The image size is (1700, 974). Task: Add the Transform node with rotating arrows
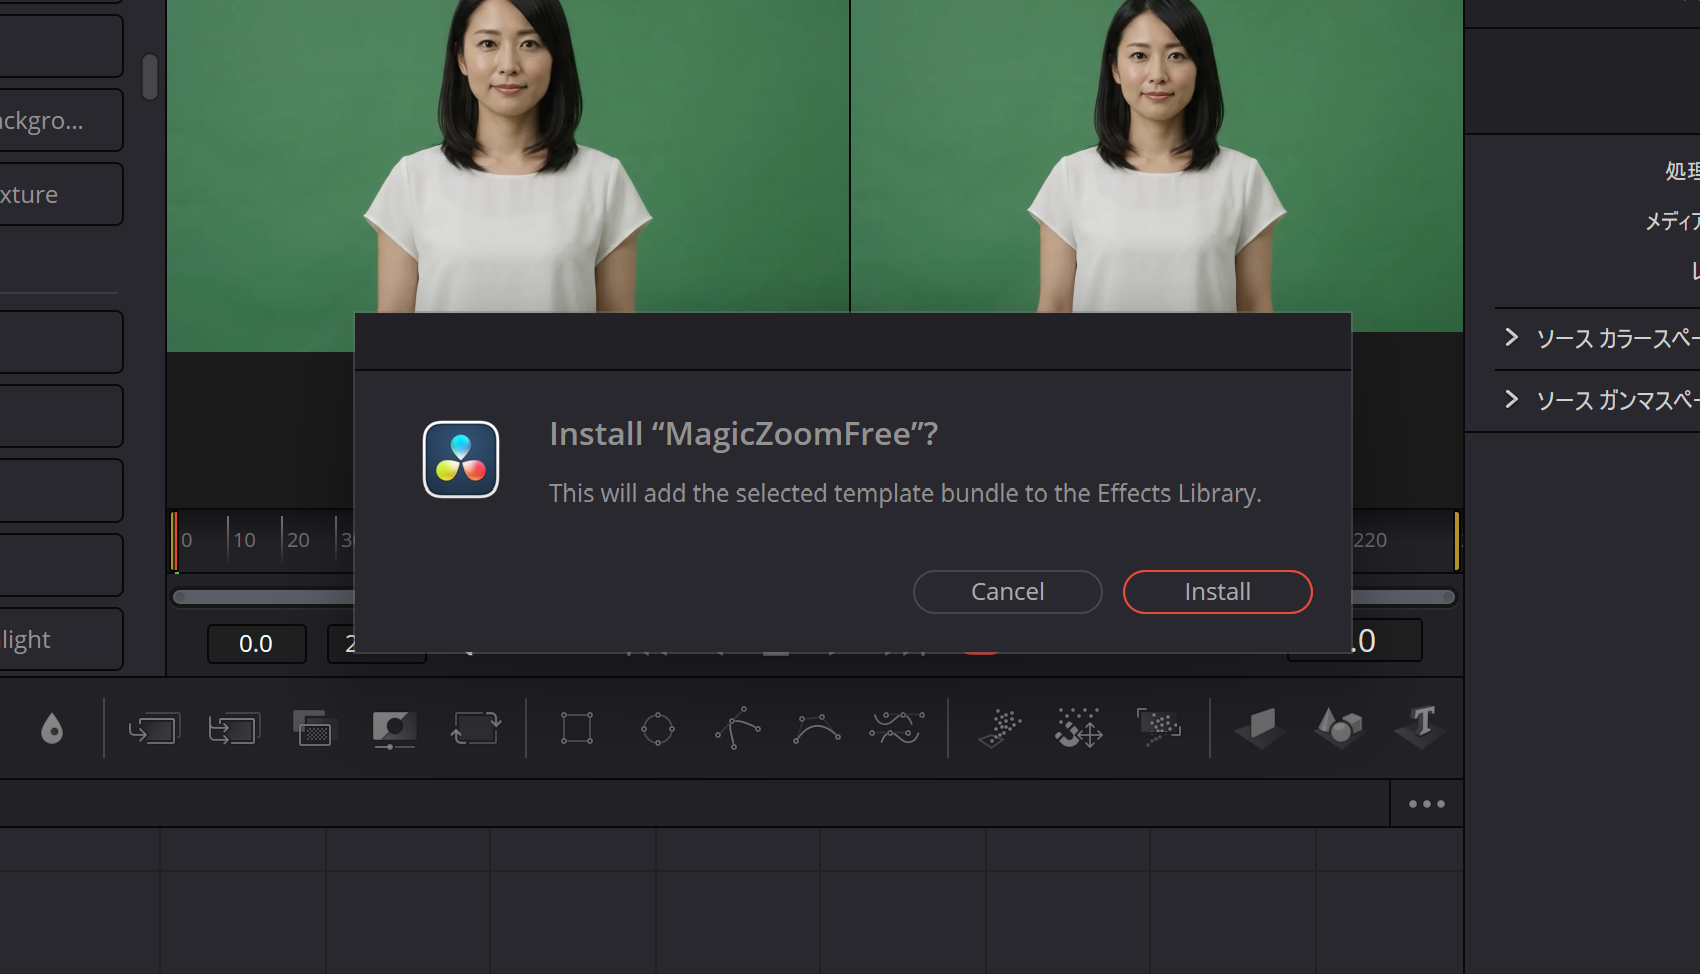point(476,728)
